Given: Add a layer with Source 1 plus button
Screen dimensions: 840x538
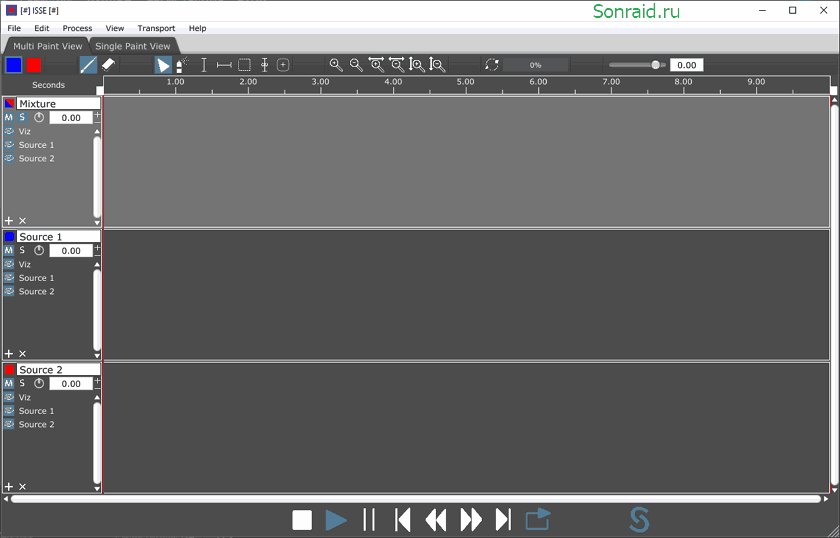Looking at the screenshot, I should tap(9, 354).
